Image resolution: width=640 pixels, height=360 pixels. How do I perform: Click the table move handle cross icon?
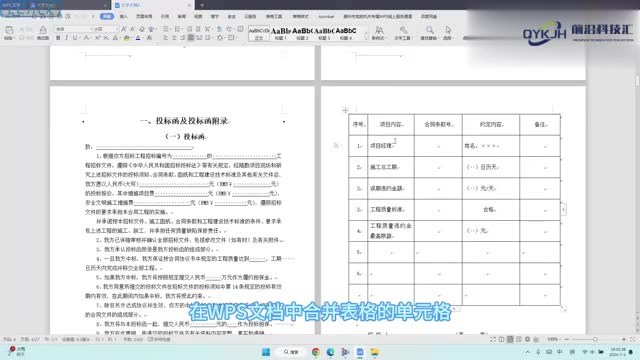(x=345, y=110)
